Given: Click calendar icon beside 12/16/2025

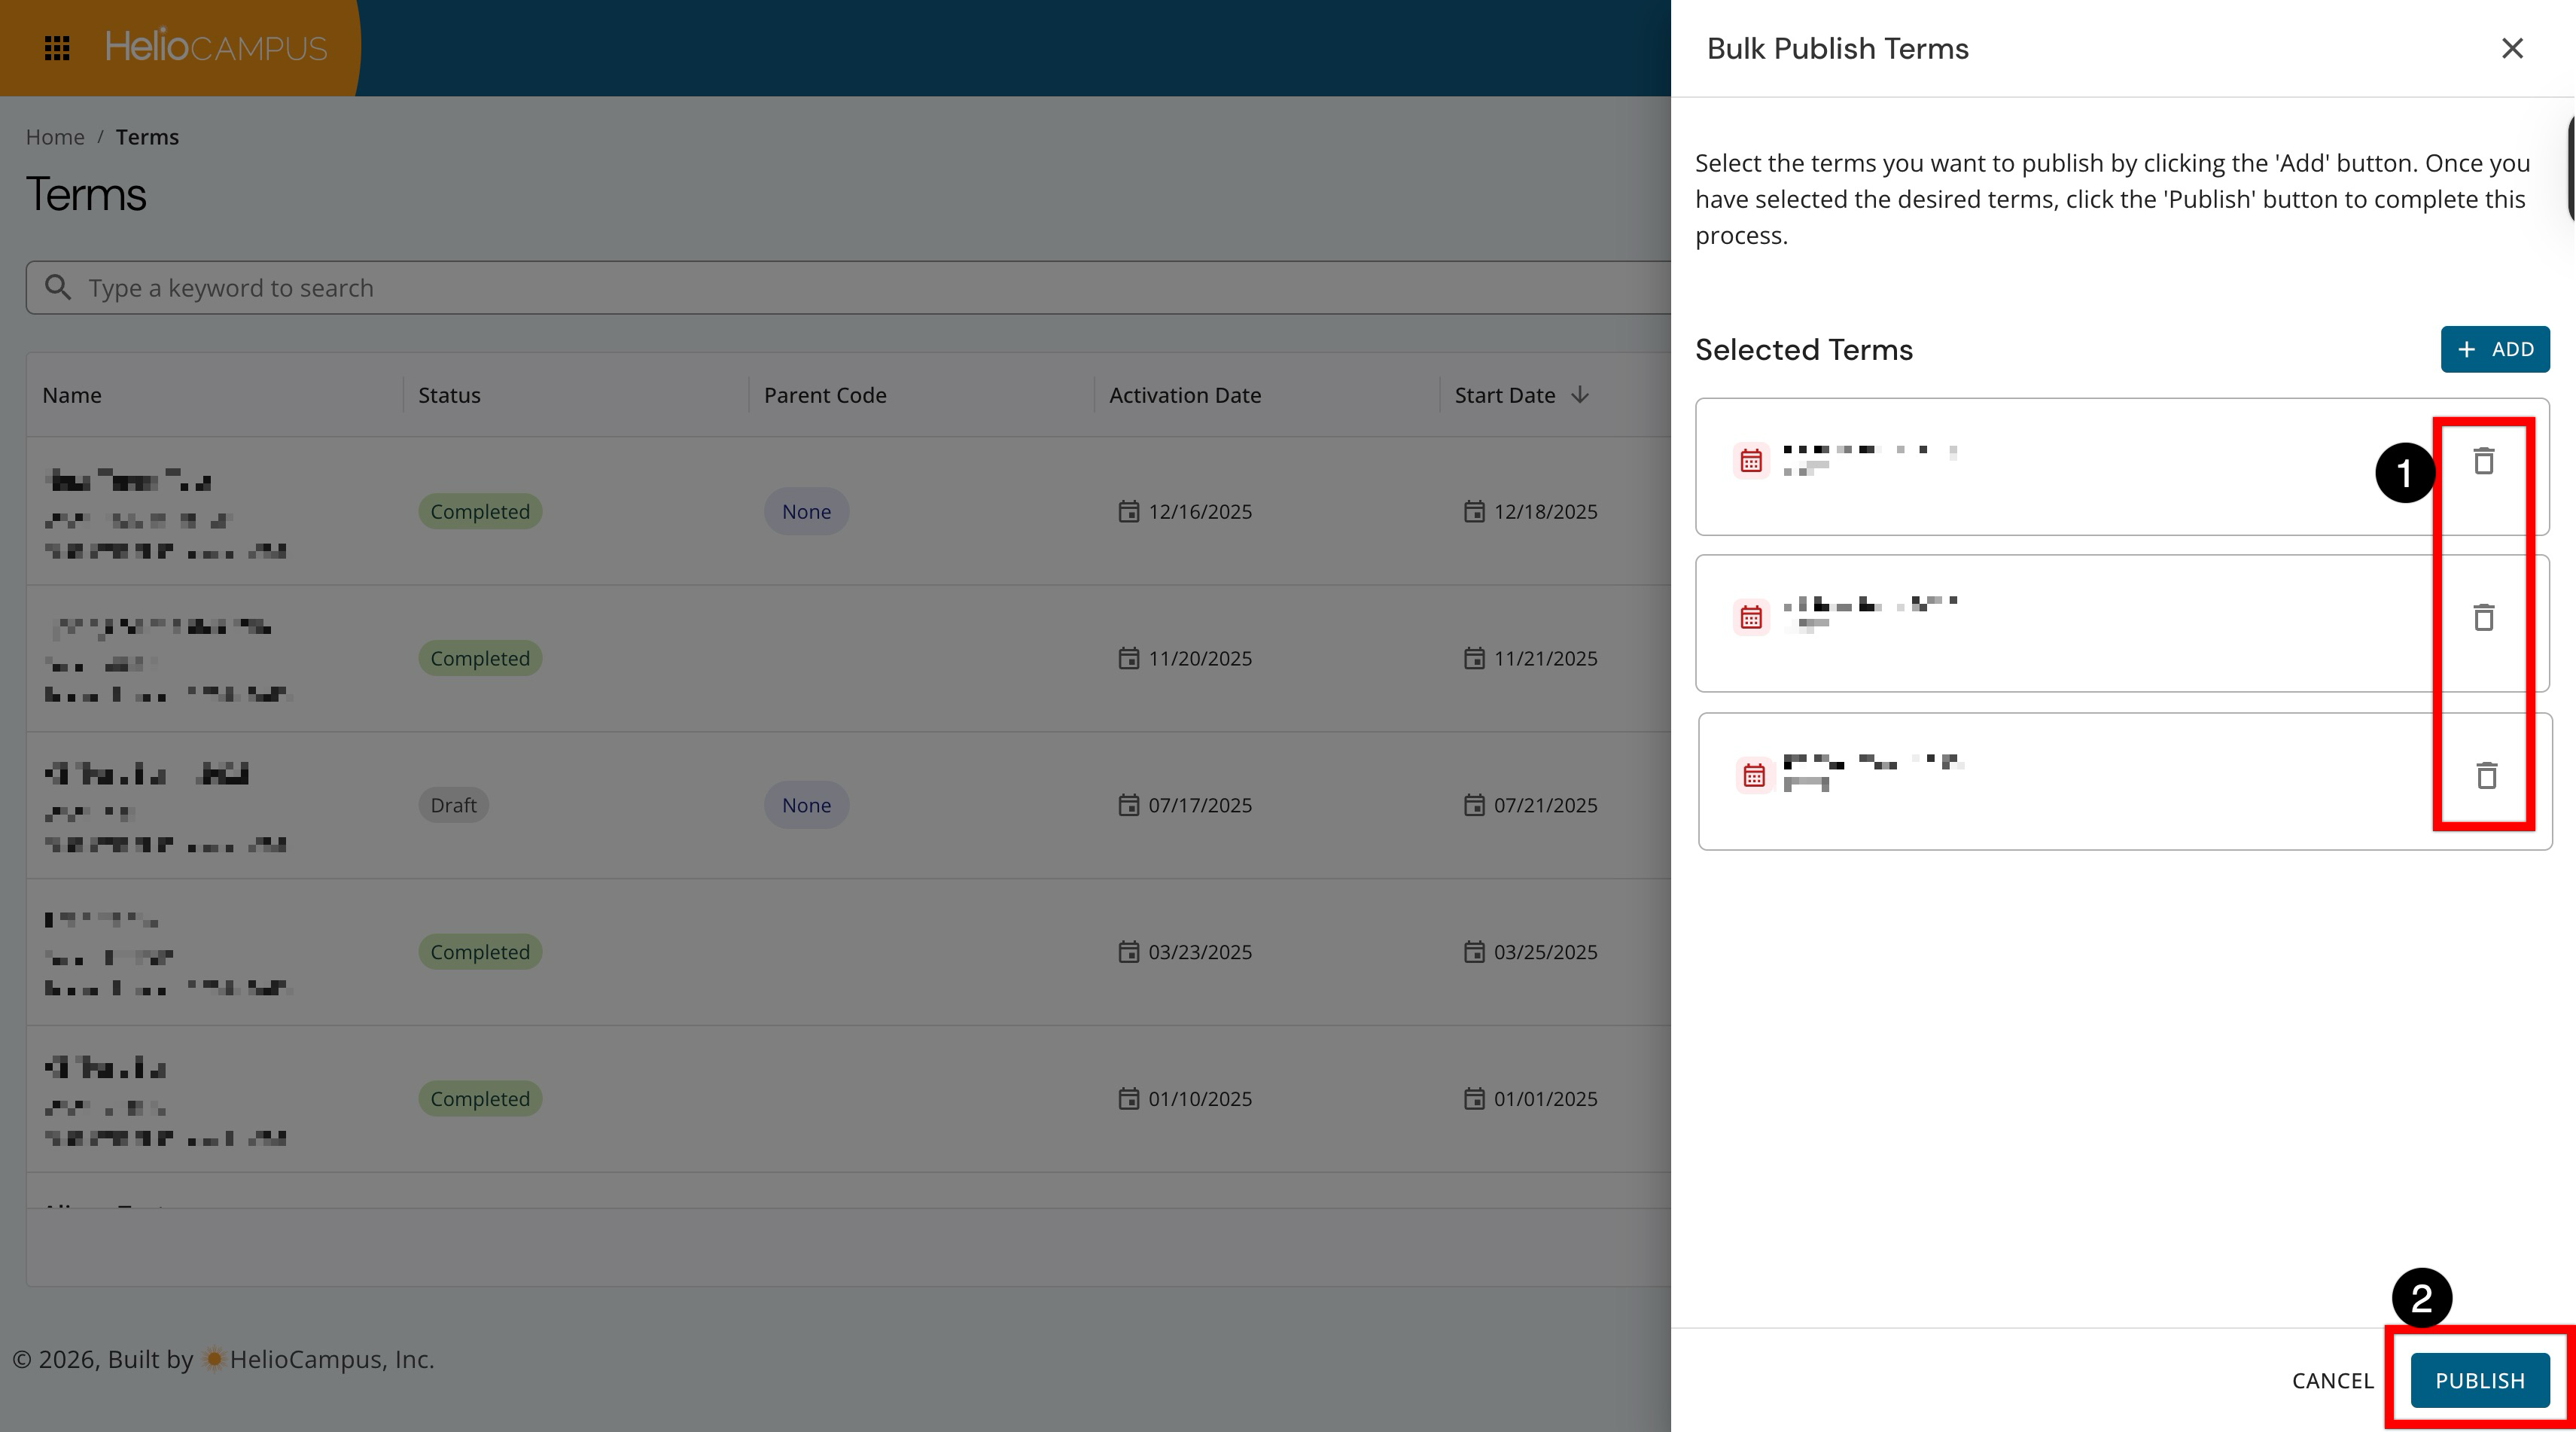Looking at the screenshot, I should coord(1129,511).
